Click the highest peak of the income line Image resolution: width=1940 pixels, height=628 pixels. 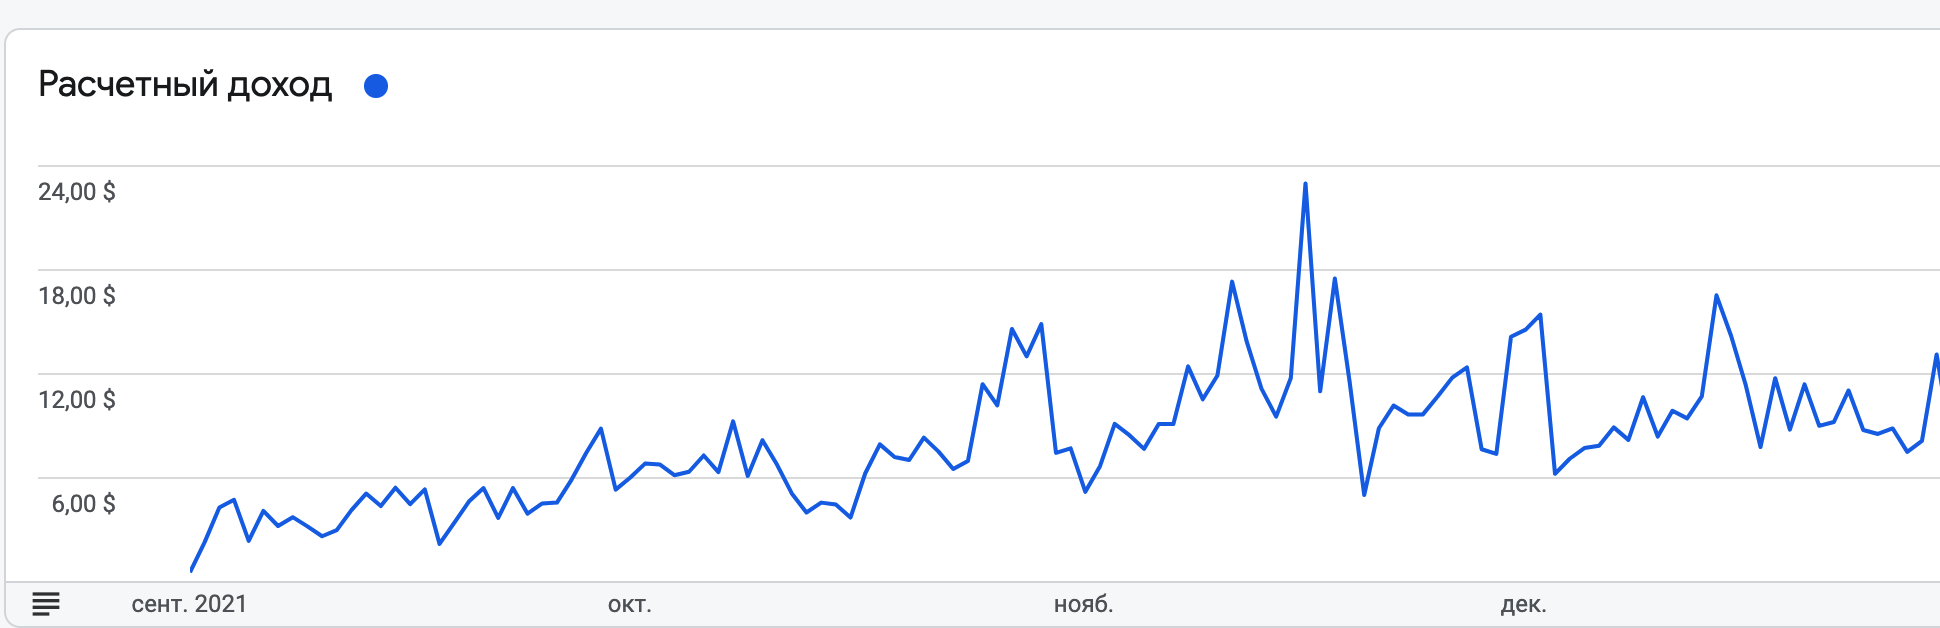[x=1305, y=184]
